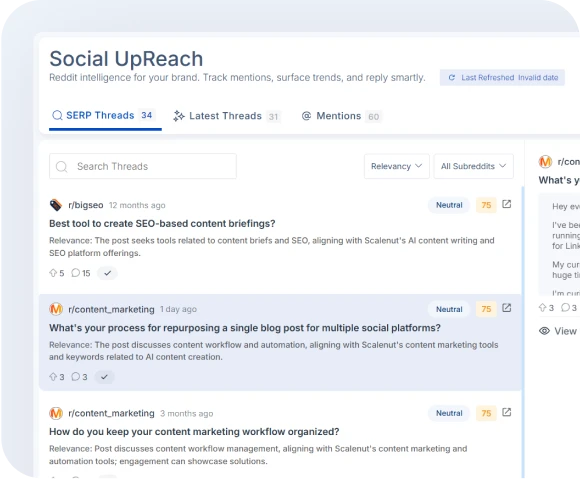Click the upvote icon showing 5
Image resolution: width=580 pixels, height=479 pixels.
(53, 273)
